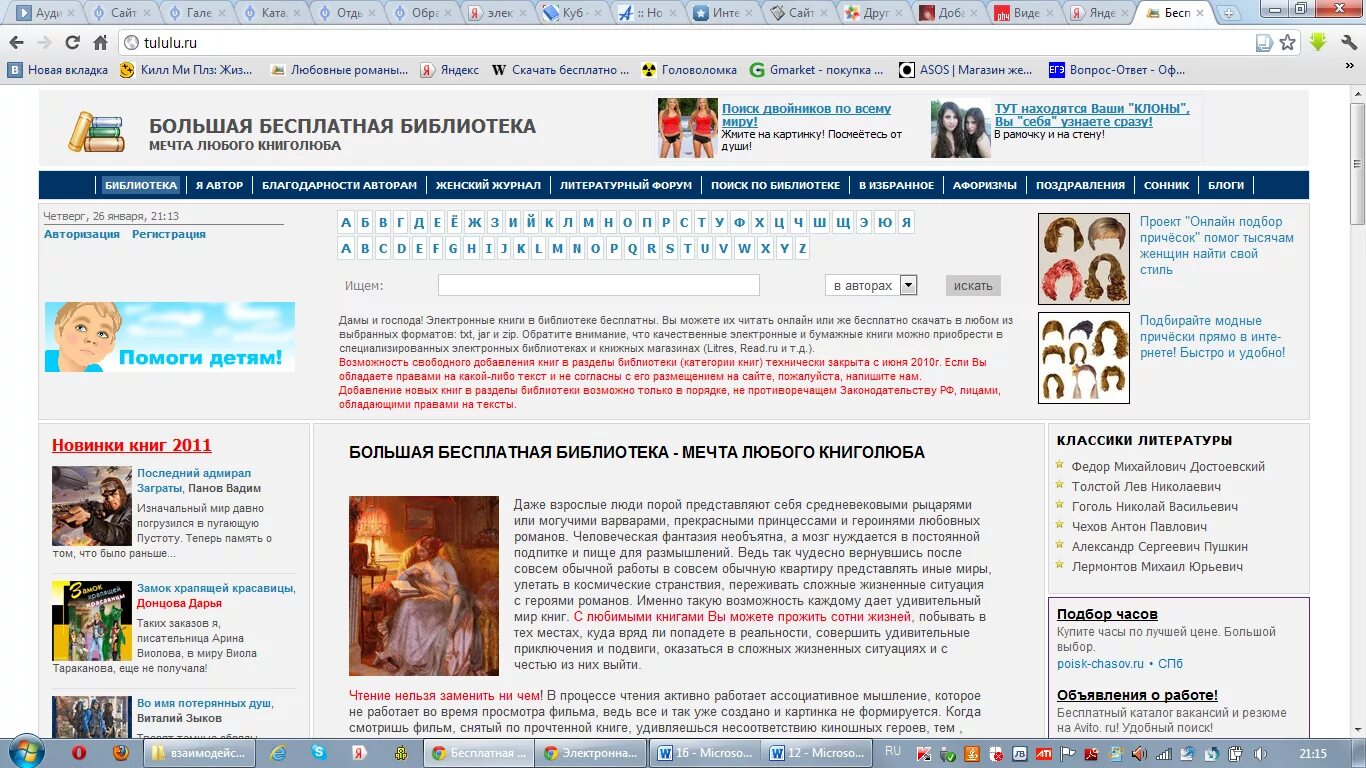This screenshot has width=1366, height=768.
Task: Open a new tab with the plus button
Action: point(1229,14)
